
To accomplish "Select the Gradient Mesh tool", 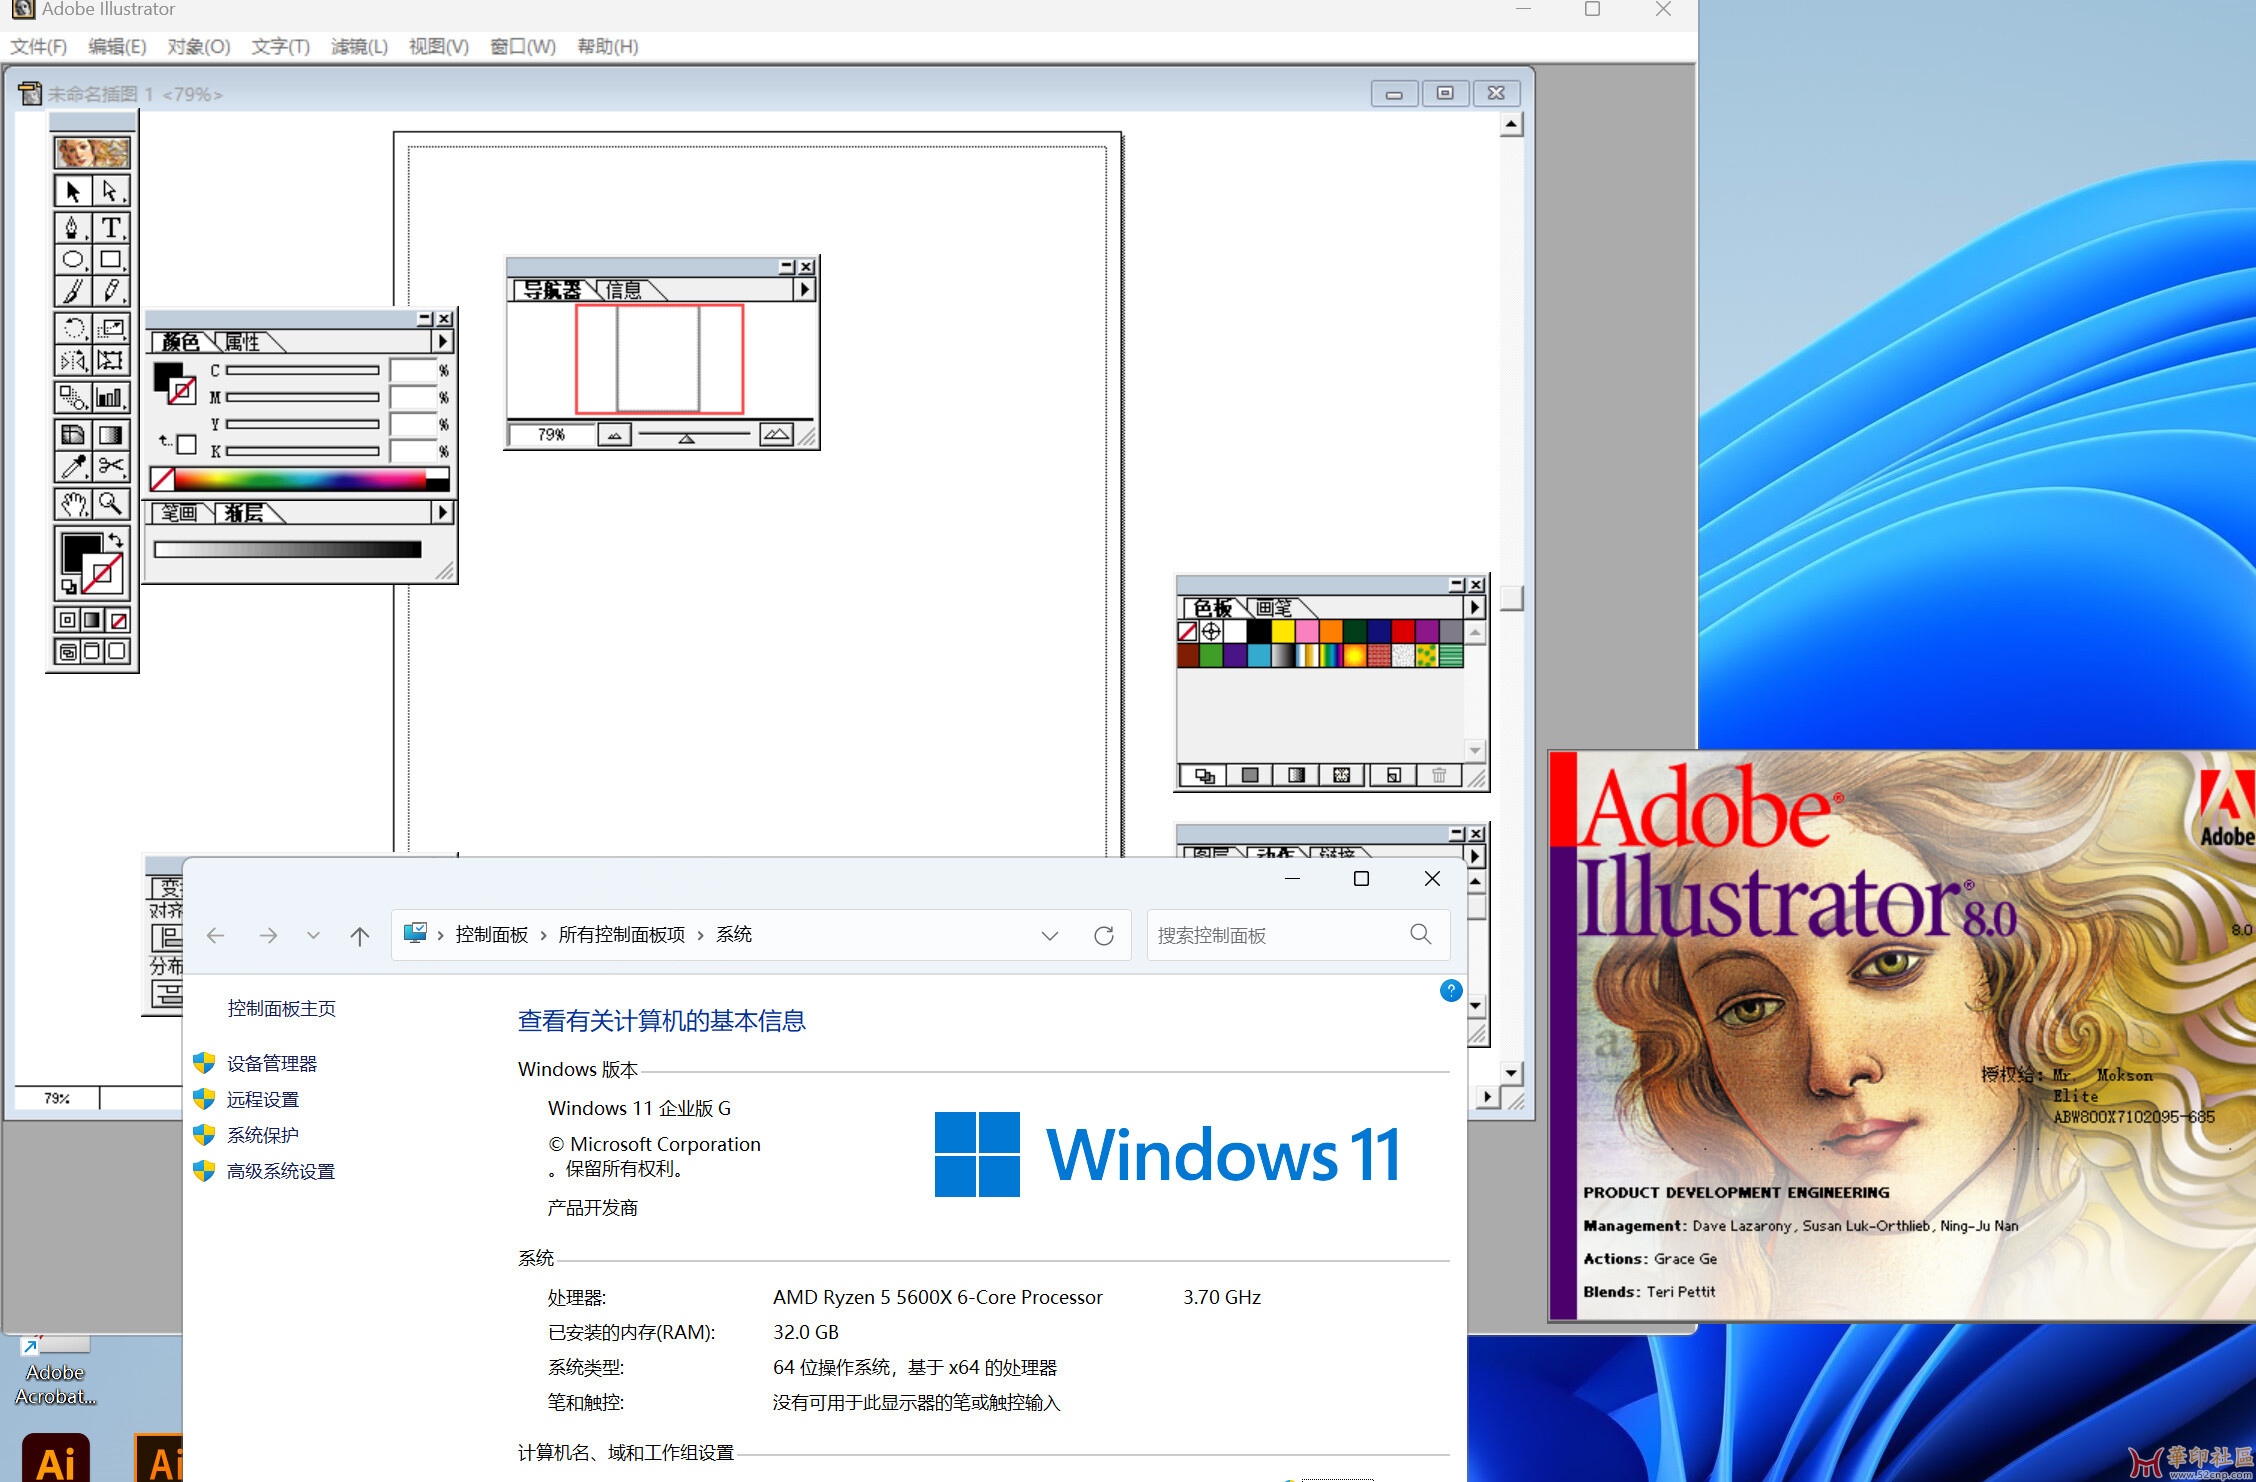I will pyautogui.click(x=73, y=434).
